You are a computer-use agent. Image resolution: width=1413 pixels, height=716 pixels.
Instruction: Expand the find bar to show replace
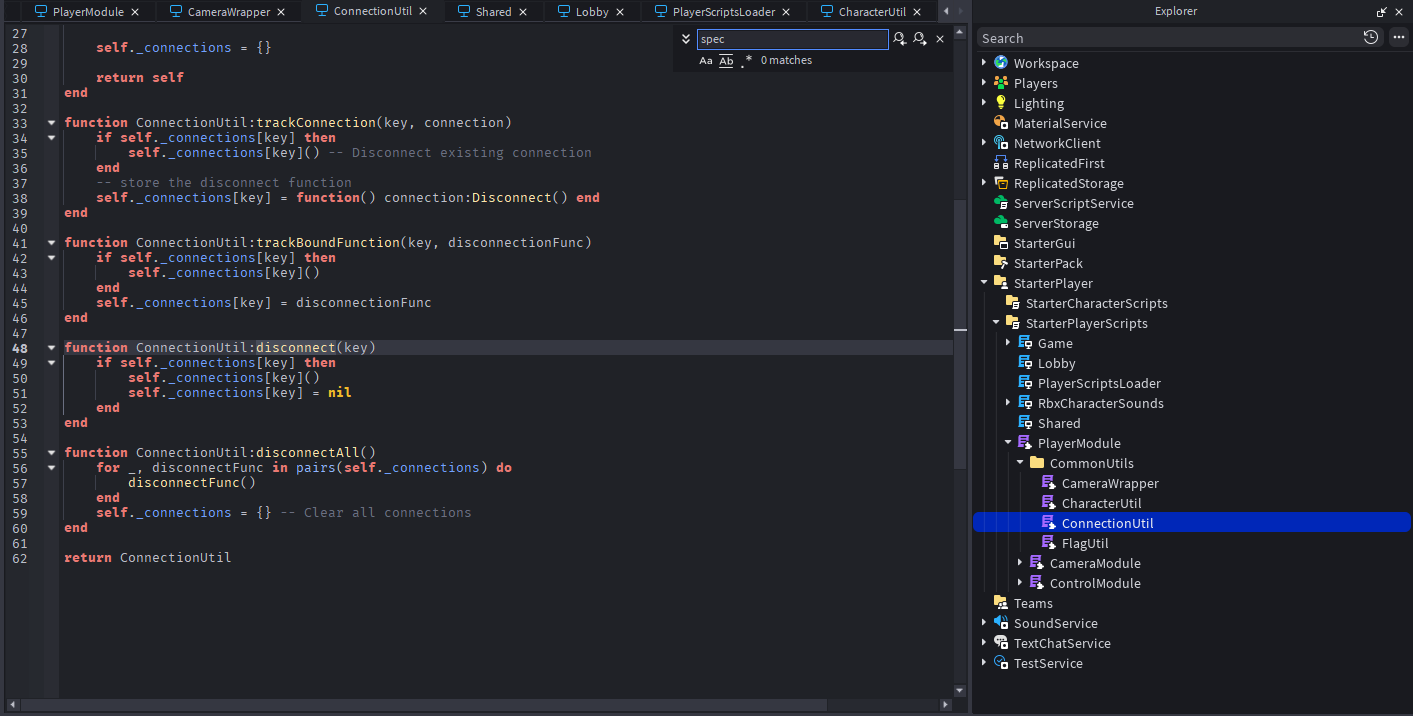(x=686, y=39)
